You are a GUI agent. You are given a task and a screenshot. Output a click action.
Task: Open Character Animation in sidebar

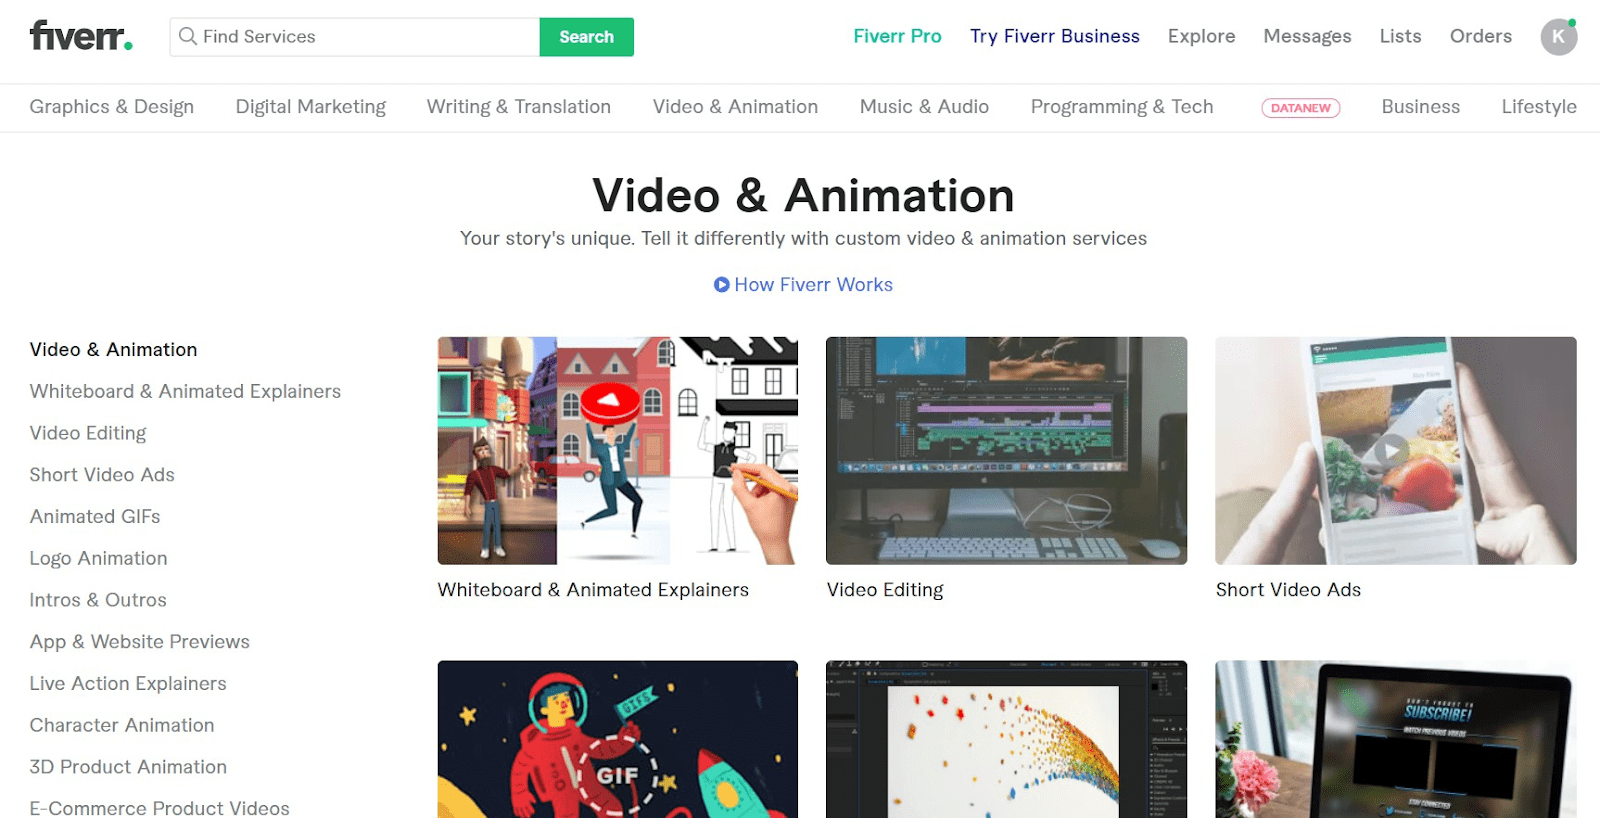[122, 725]
